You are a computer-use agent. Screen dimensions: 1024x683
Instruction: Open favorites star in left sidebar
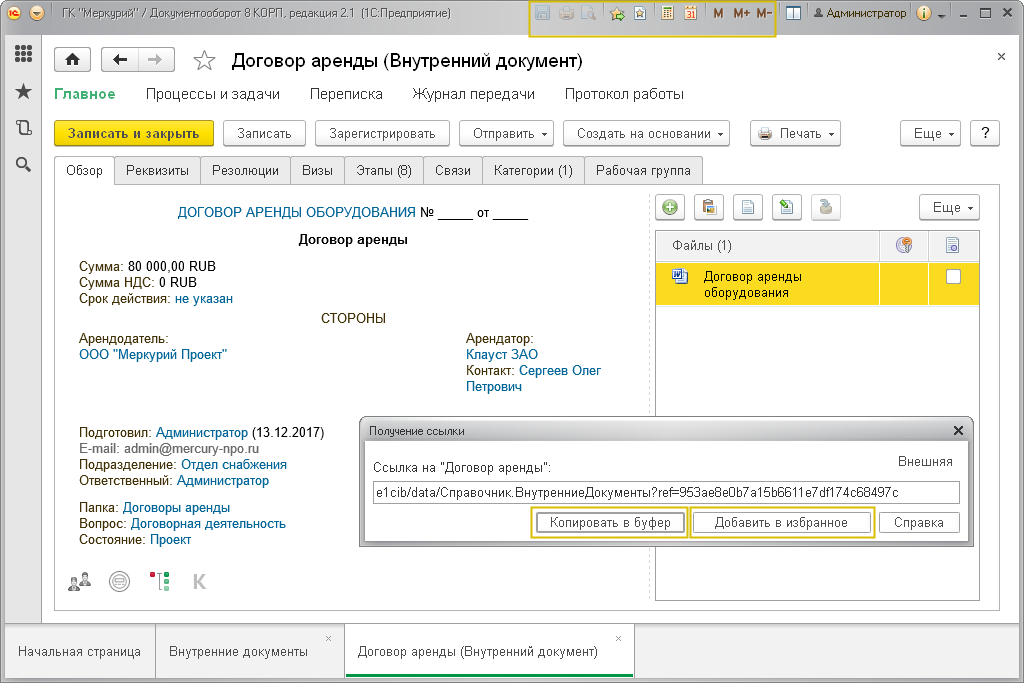(24, 91)
